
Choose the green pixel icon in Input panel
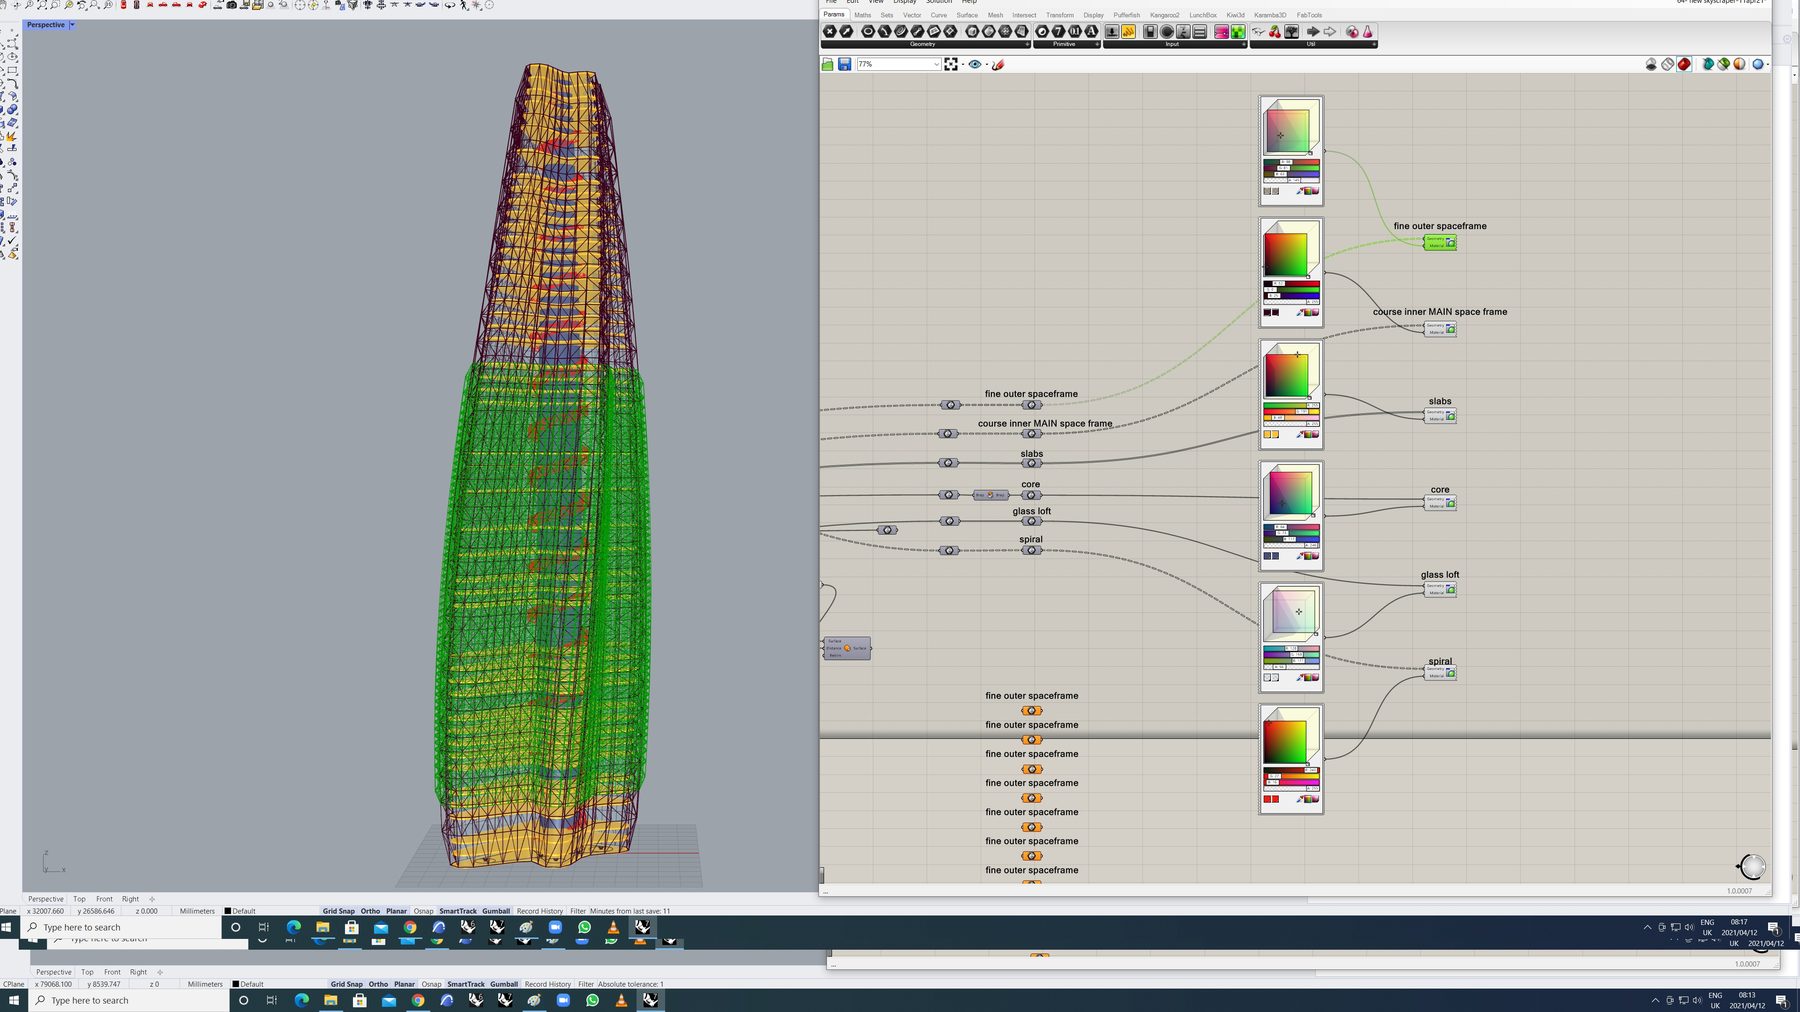(x=1238, y=32)
